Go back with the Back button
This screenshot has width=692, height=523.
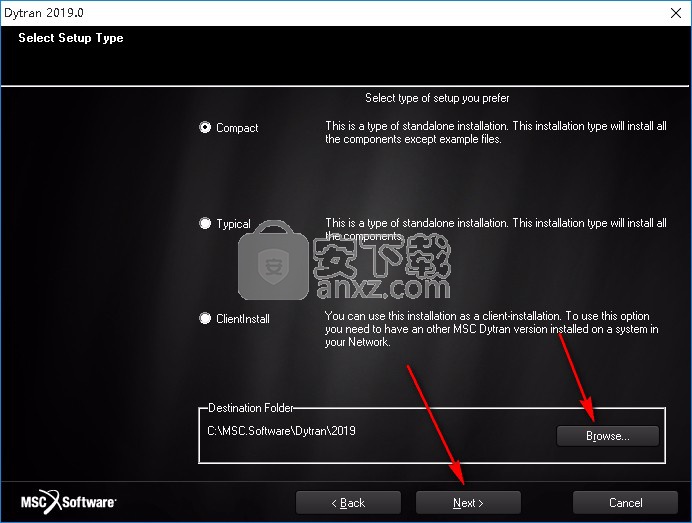[x=348, y=503]
